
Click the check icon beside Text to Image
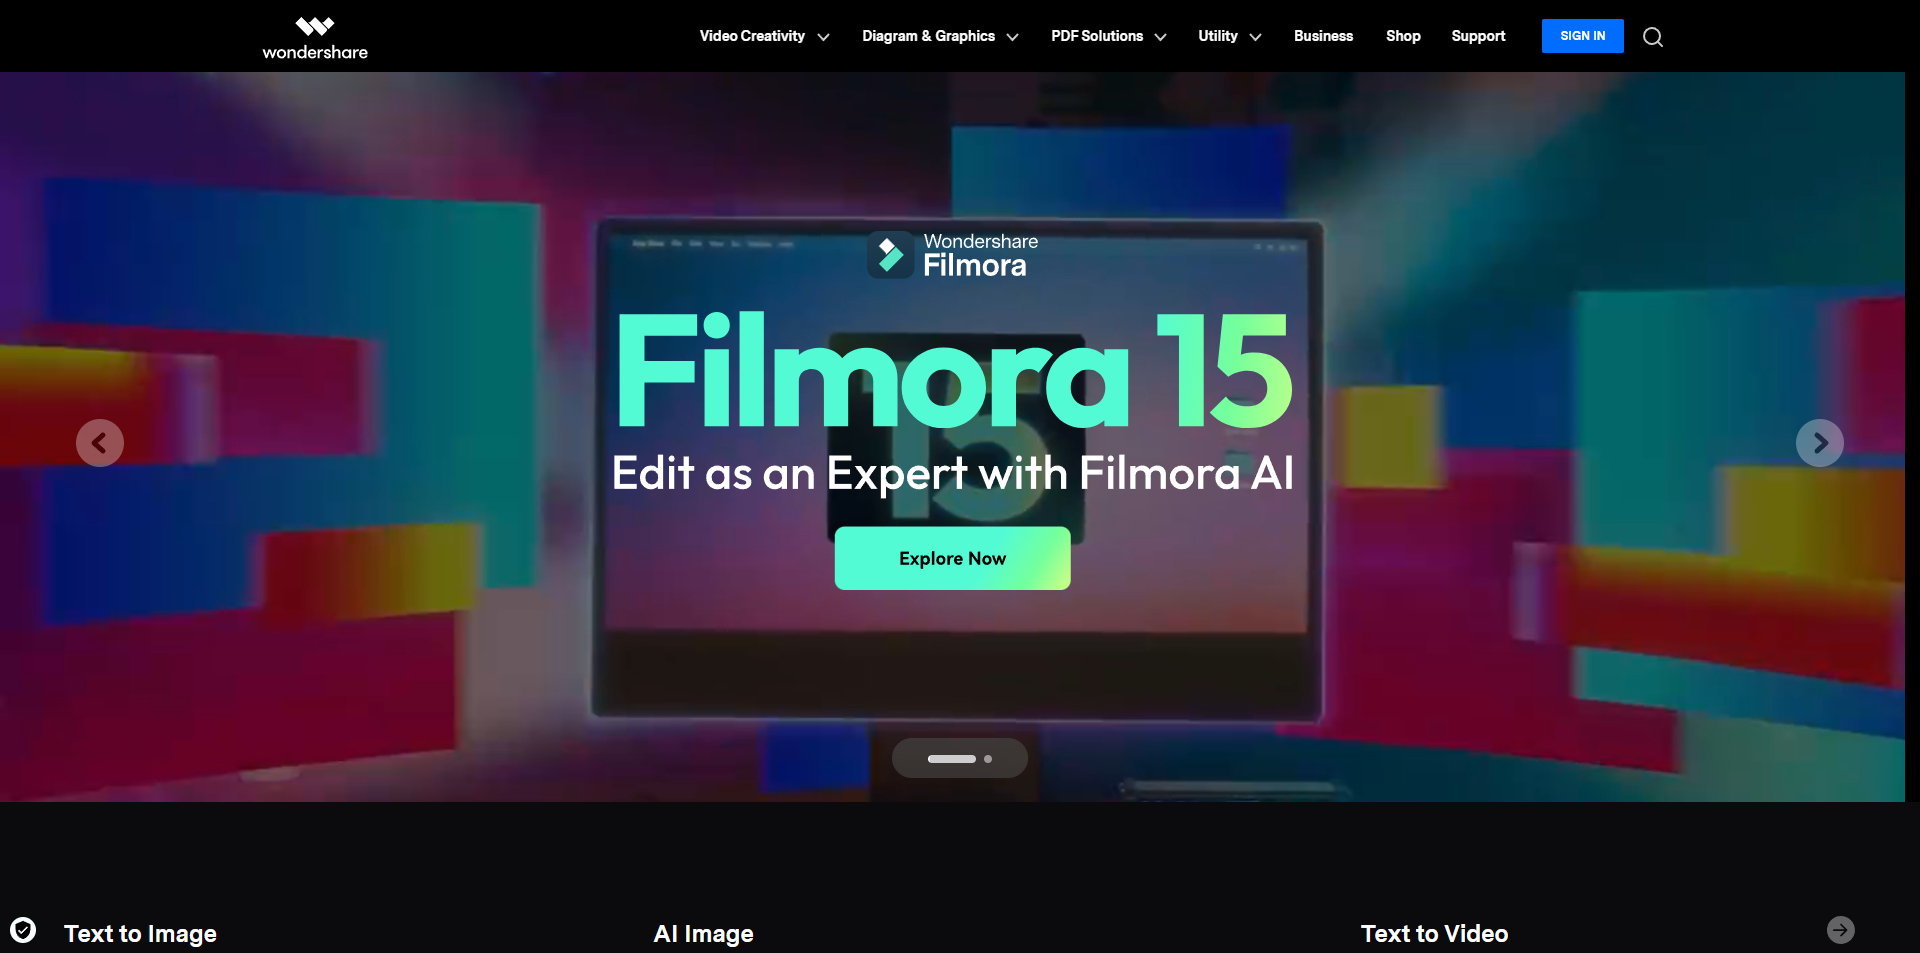tap(23, 930)
